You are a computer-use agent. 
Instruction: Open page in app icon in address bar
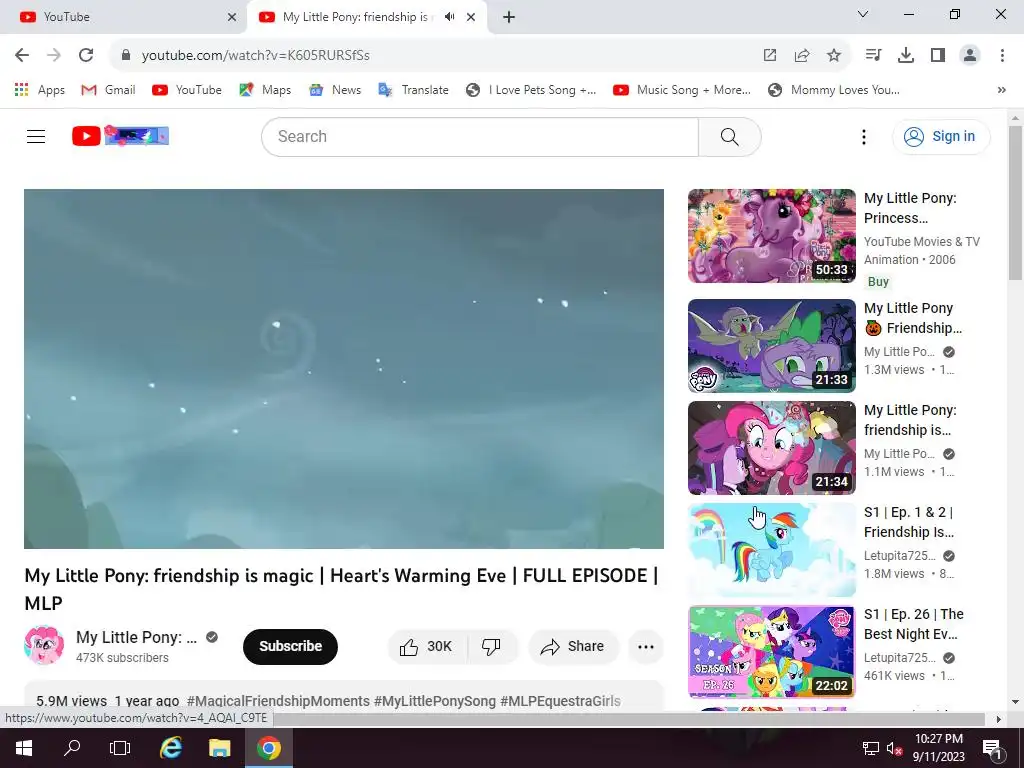click(x=770, y=56)
